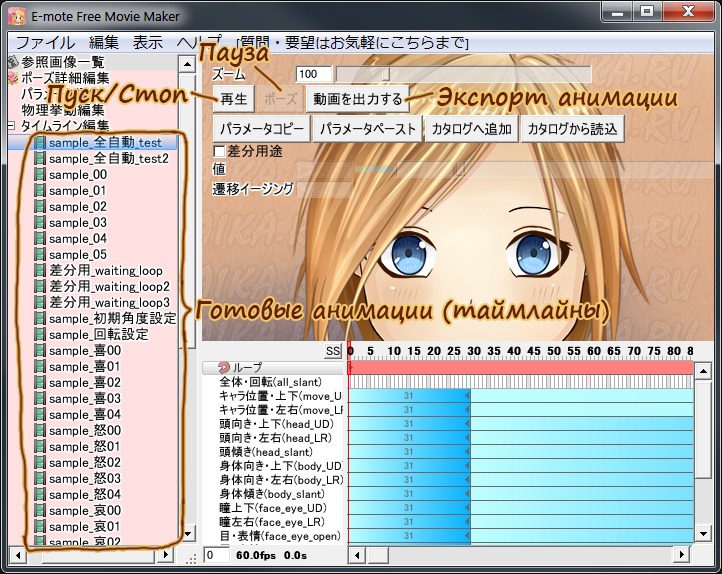Screen dimensions: 722x574
Task: Click the カタログへ追加 button
Action: point(472,129)
